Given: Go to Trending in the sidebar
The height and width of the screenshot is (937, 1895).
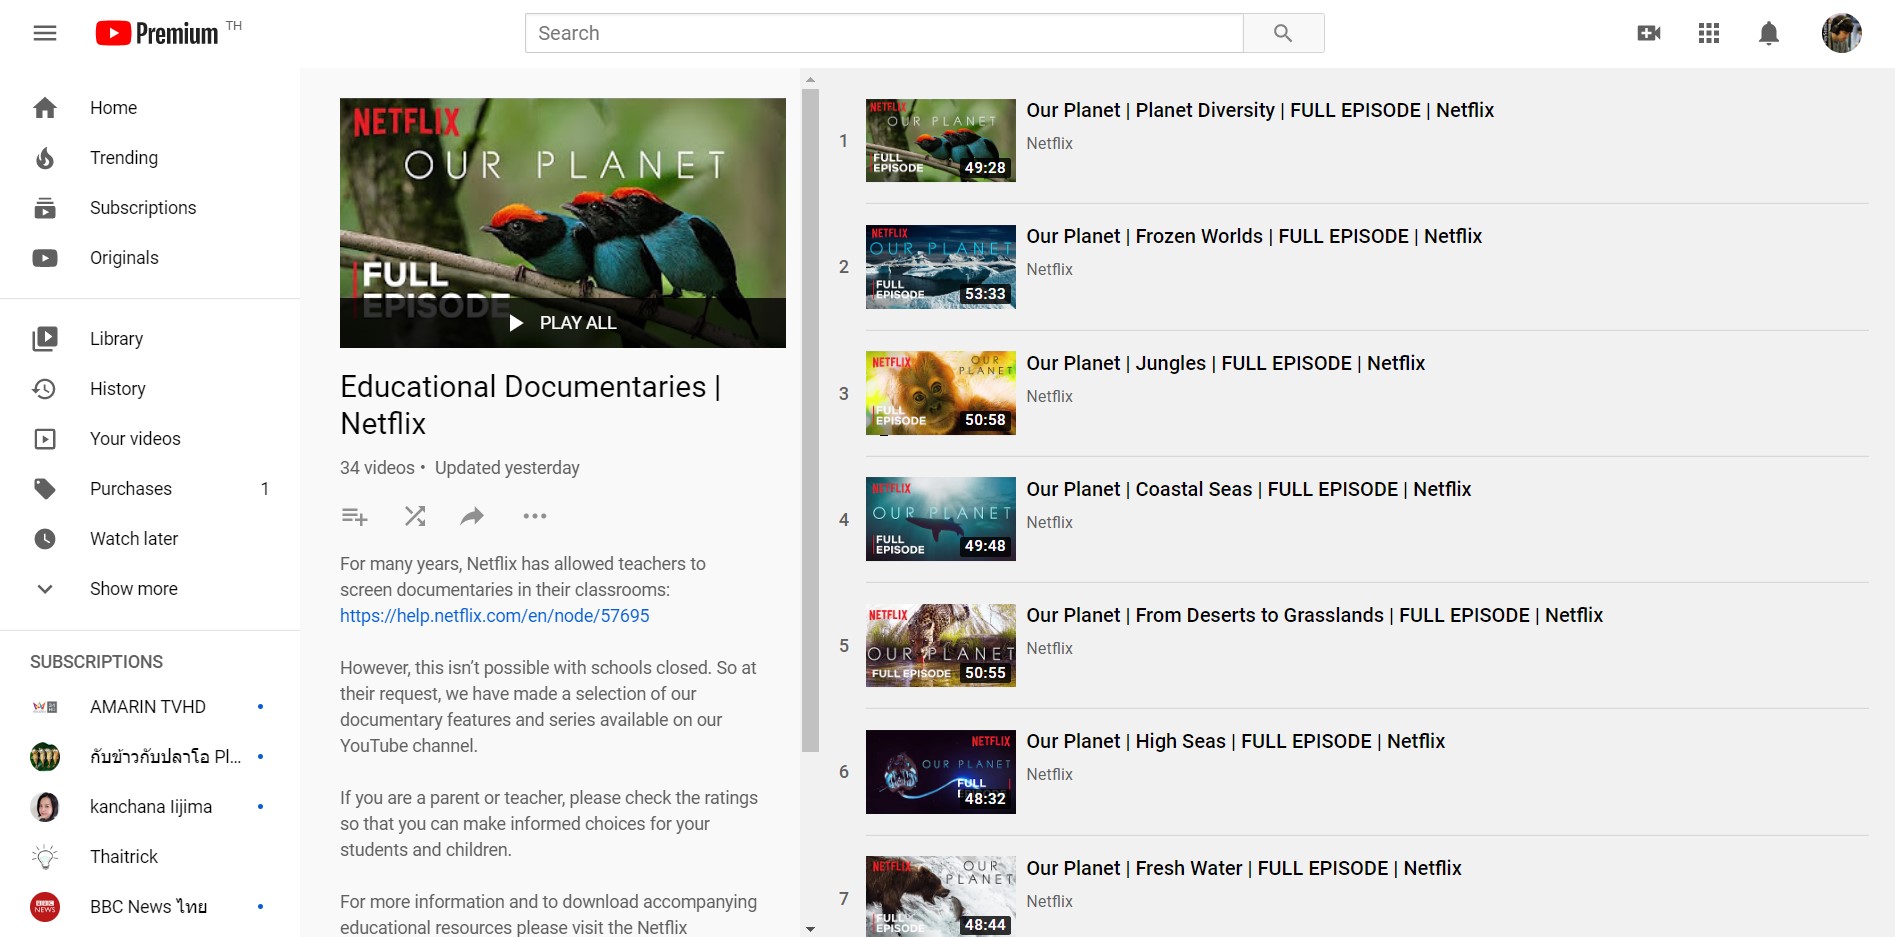Looking at the screenshot, I should 123,158.
